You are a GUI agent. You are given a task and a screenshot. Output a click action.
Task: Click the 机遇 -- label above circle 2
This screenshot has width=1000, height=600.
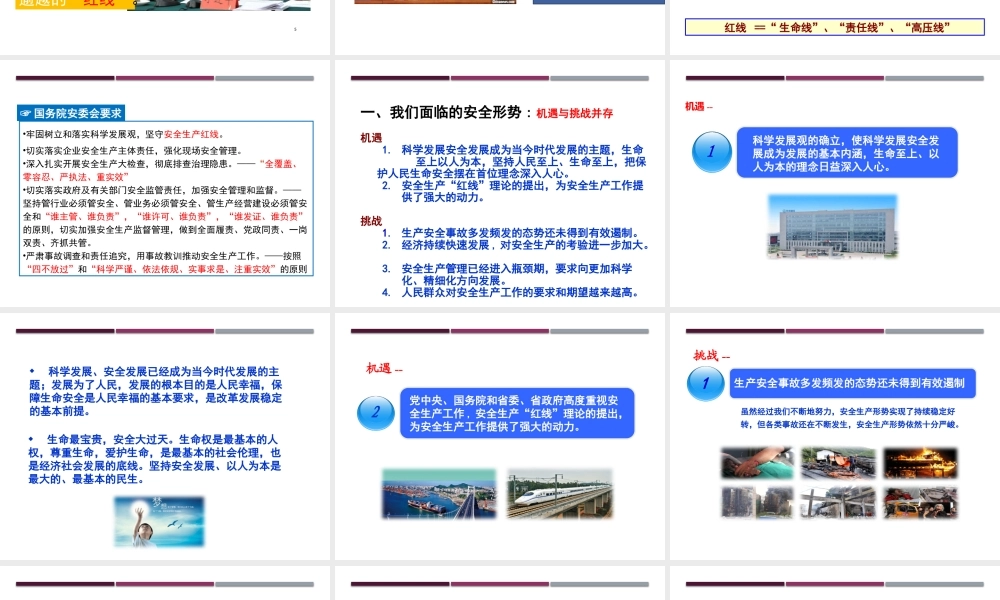(384, 369)
